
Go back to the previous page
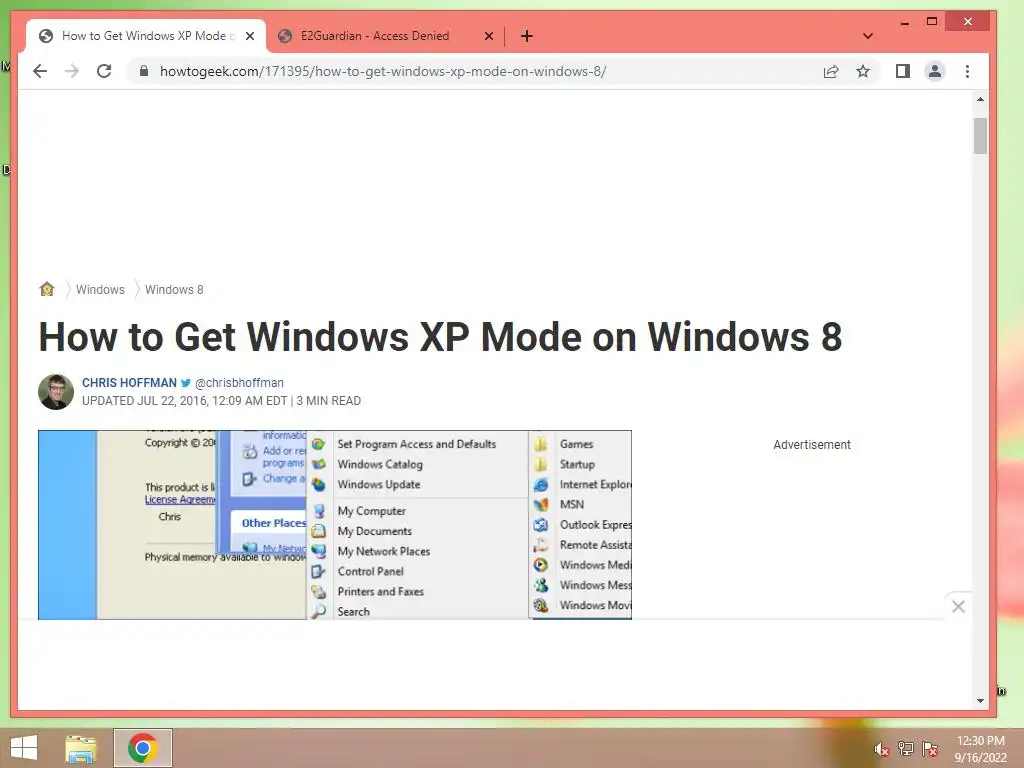pyautogui.click(x=40, y=71)
